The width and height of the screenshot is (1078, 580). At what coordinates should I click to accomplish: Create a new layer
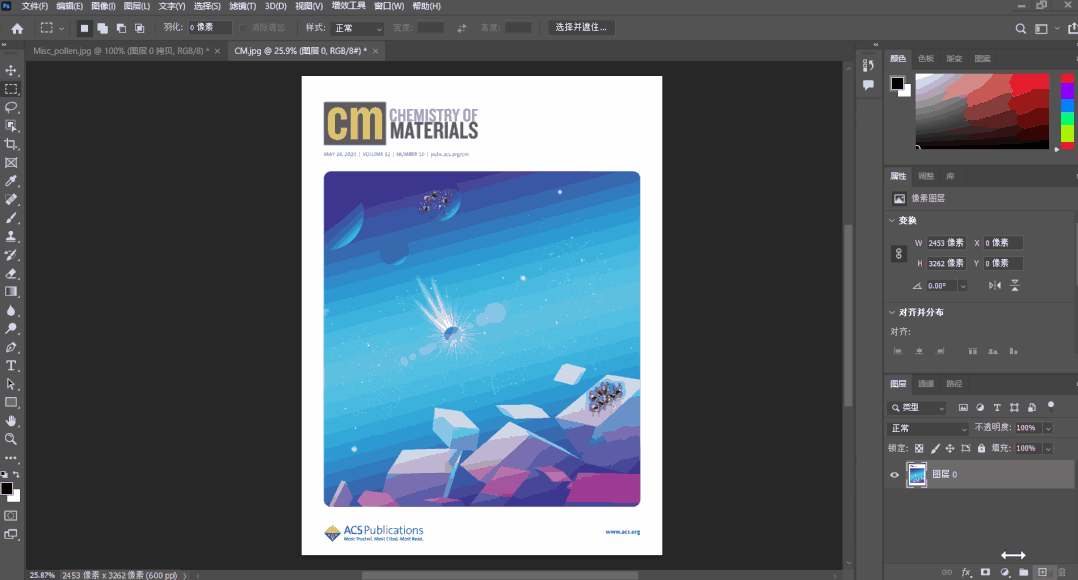click(1042, 572)
